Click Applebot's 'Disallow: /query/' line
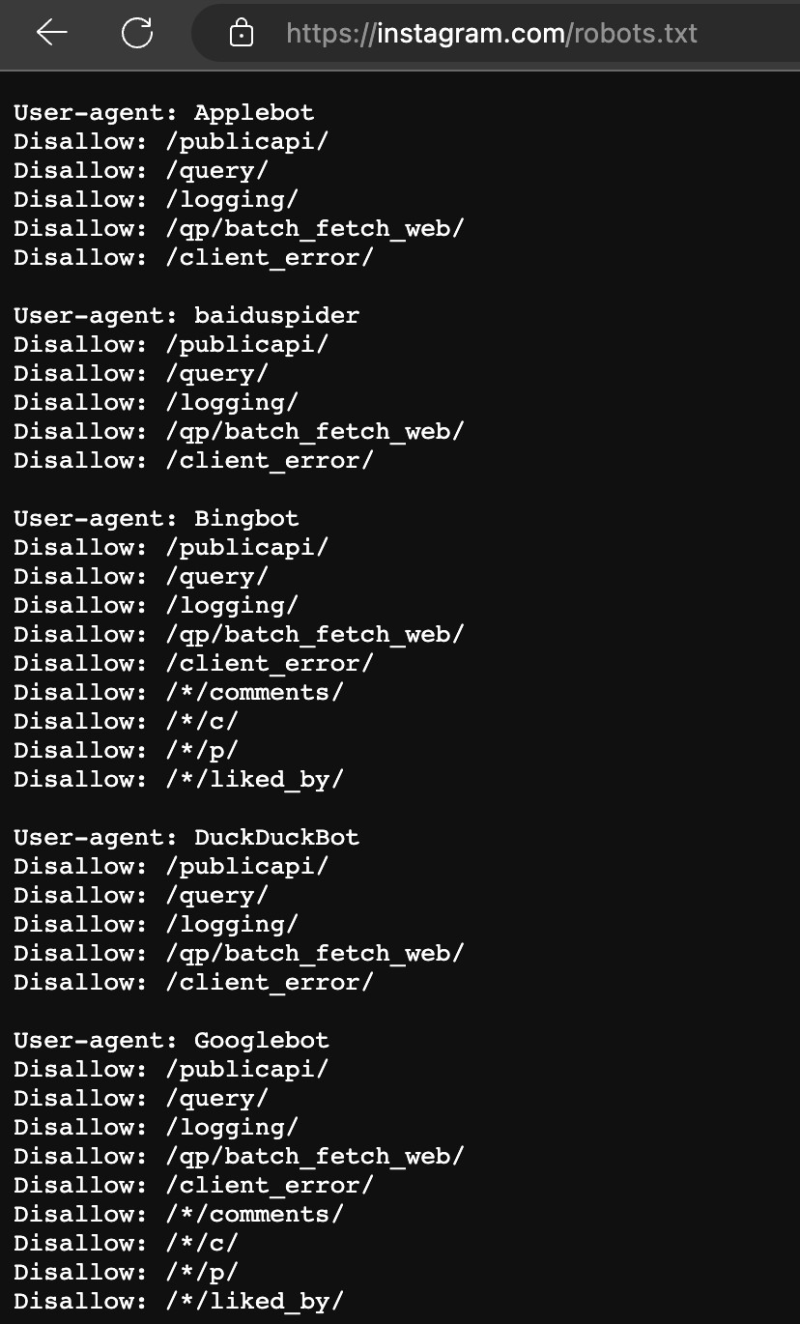The width and height of the screenshot is (800, 1324). click(141, 170)
